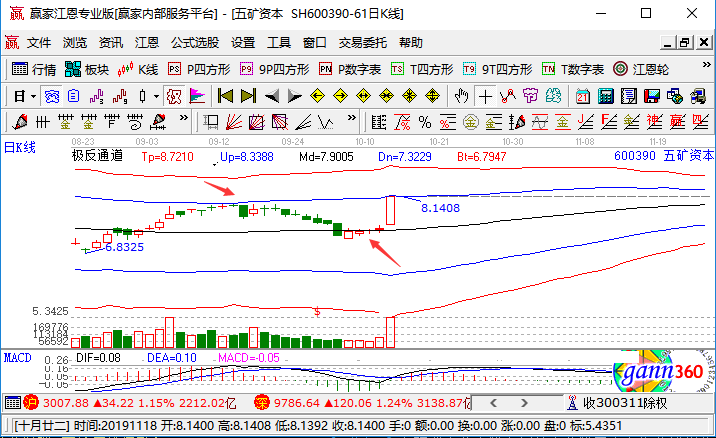
Task: Select the square dimension box tool
Action: click(211, 122)
